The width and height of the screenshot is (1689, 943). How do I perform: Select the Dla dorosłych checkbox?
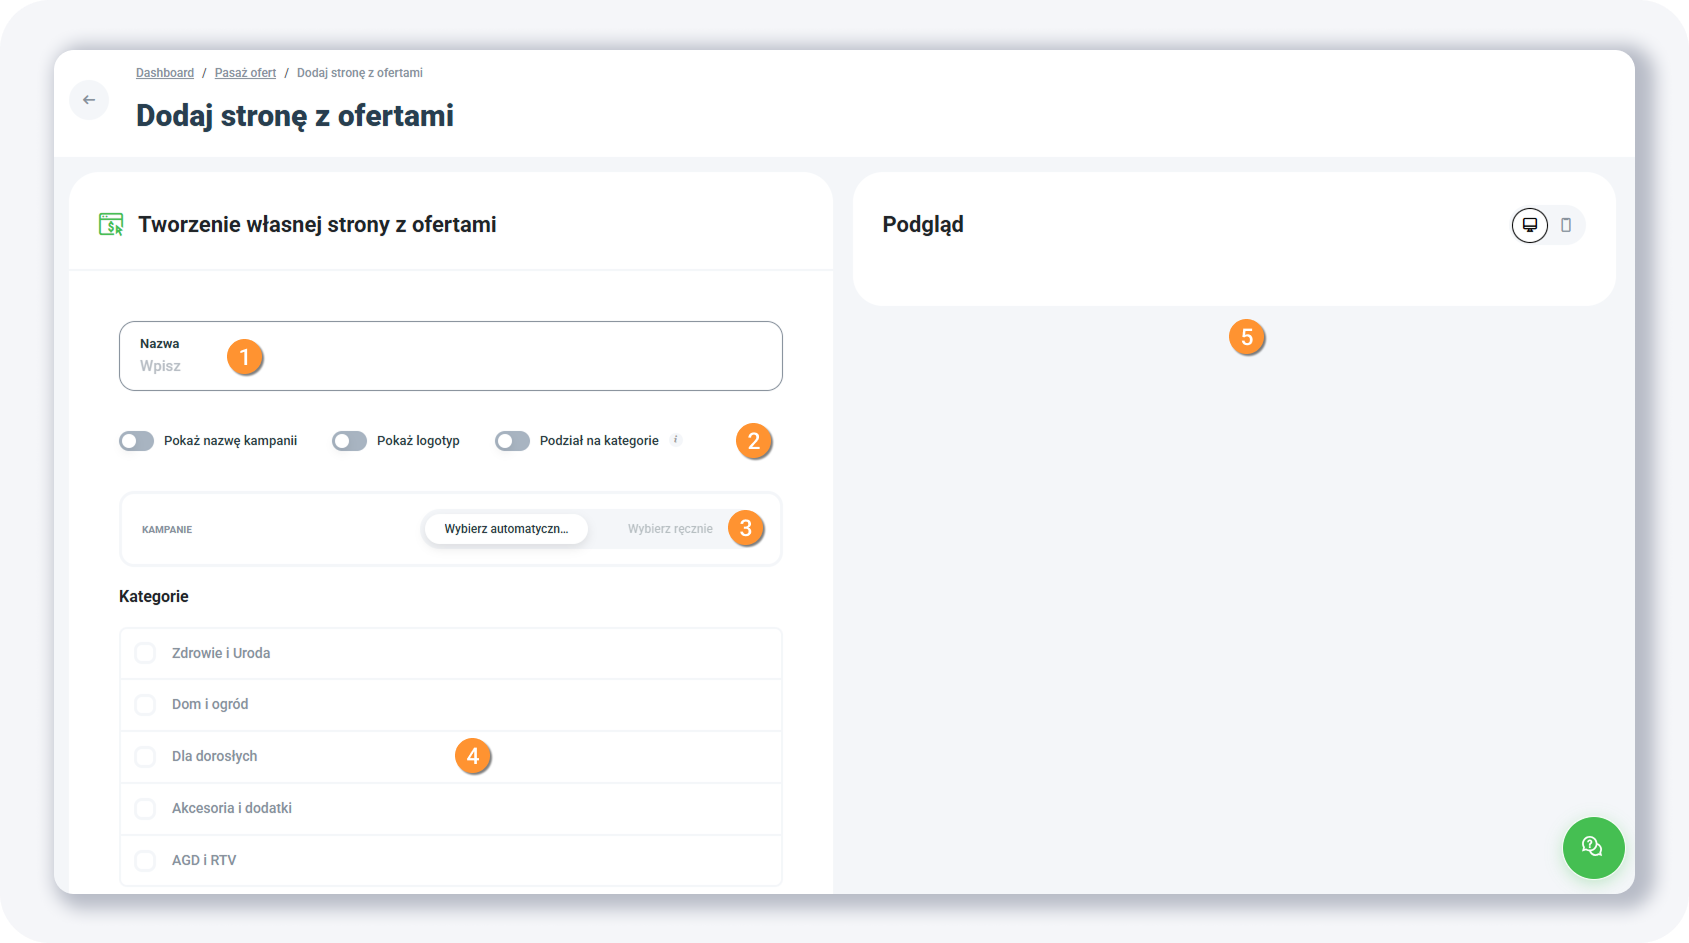(146, 757)
